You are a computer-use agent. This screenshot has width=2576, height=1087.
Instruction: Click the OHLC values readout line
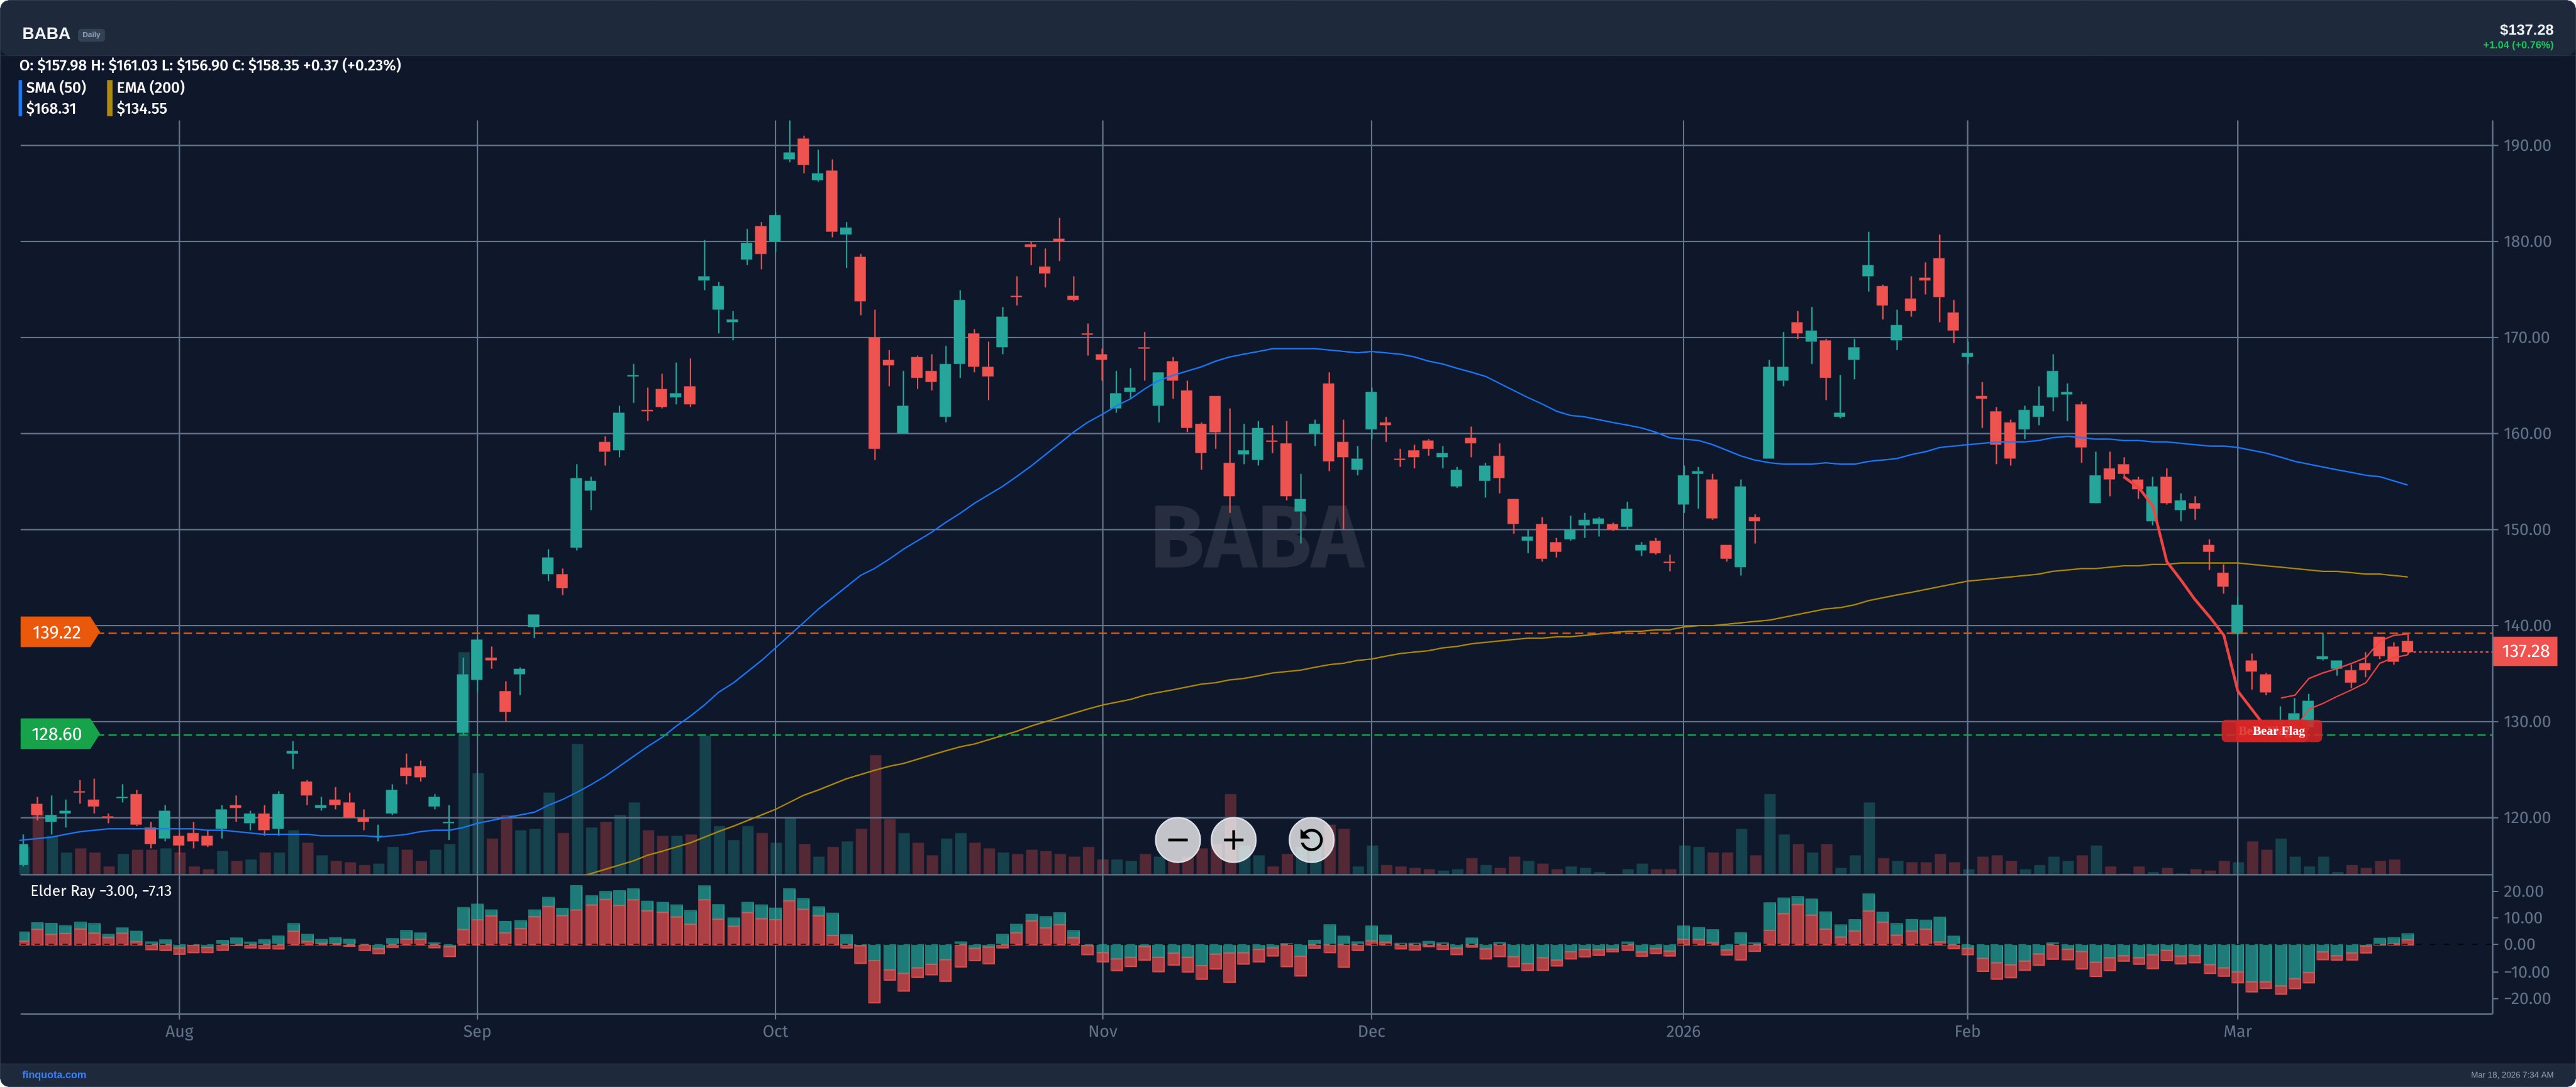coord(210,65)
